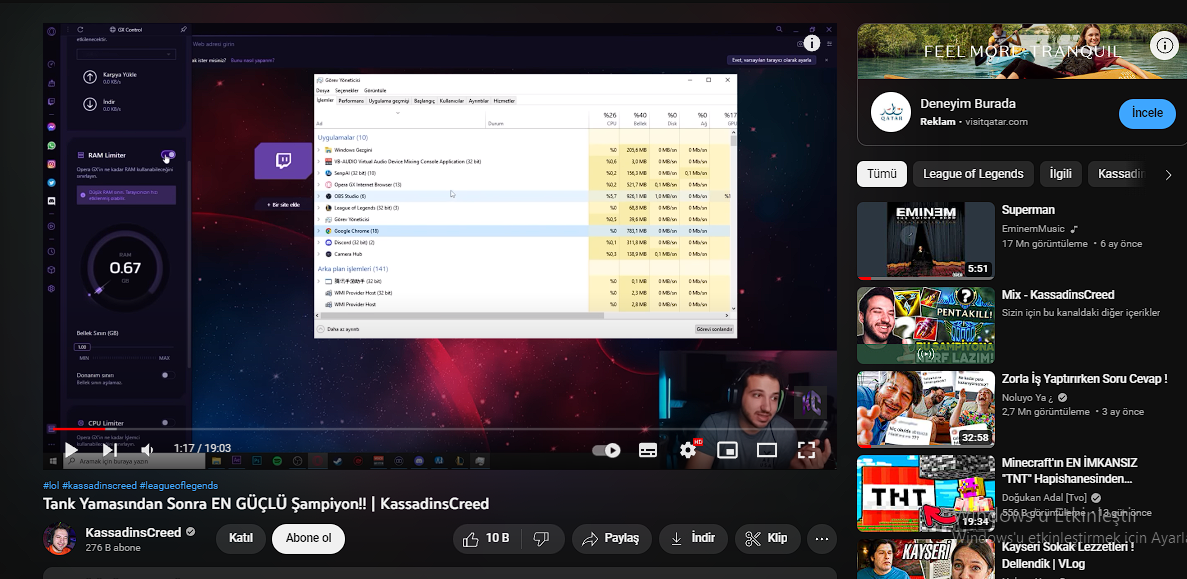Click the Katıl membership button
This screenshot has width=1187, height=579.
point(241,538)
